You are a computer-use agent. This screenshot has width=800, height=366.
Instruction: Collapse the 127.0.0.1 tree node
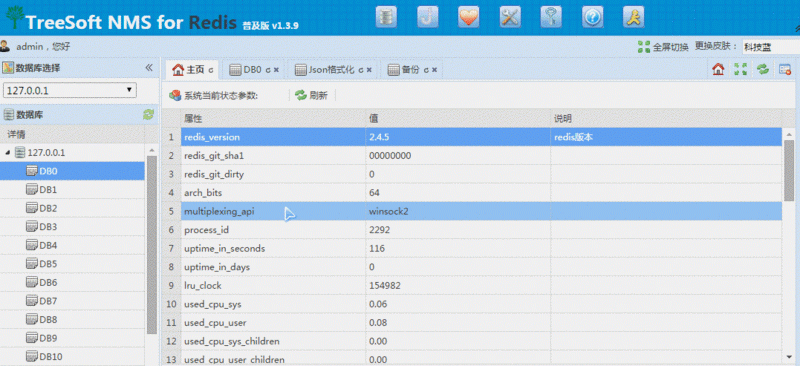click(8, 153)
